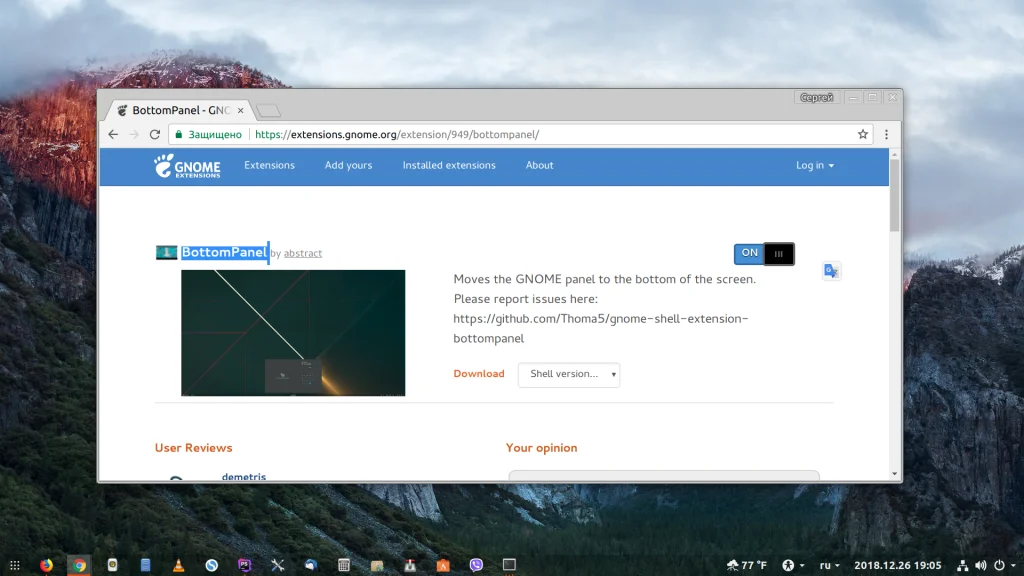Bookmark this page with the star icon
The image size is (1024, 576).
(863, 135)
